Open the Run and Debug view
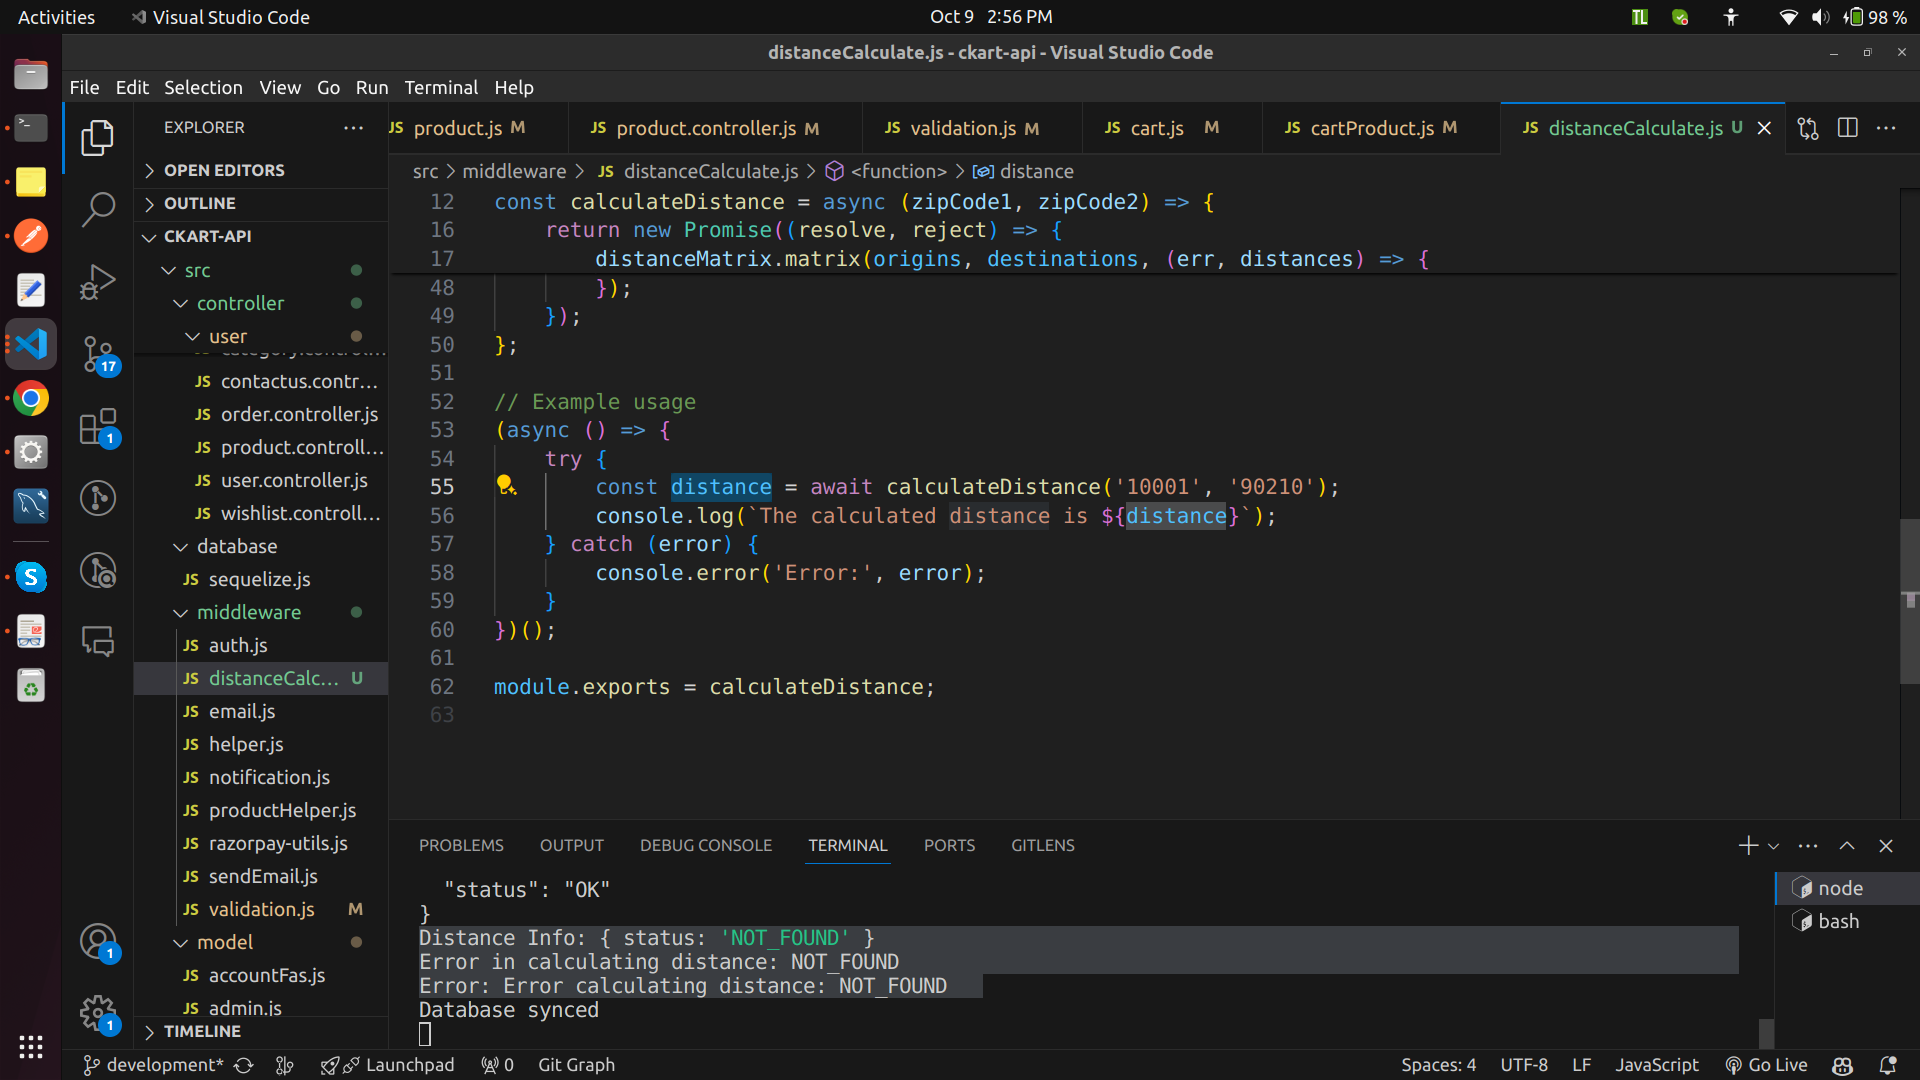Screen dimensions: 1920x1080 click(98, 282)
